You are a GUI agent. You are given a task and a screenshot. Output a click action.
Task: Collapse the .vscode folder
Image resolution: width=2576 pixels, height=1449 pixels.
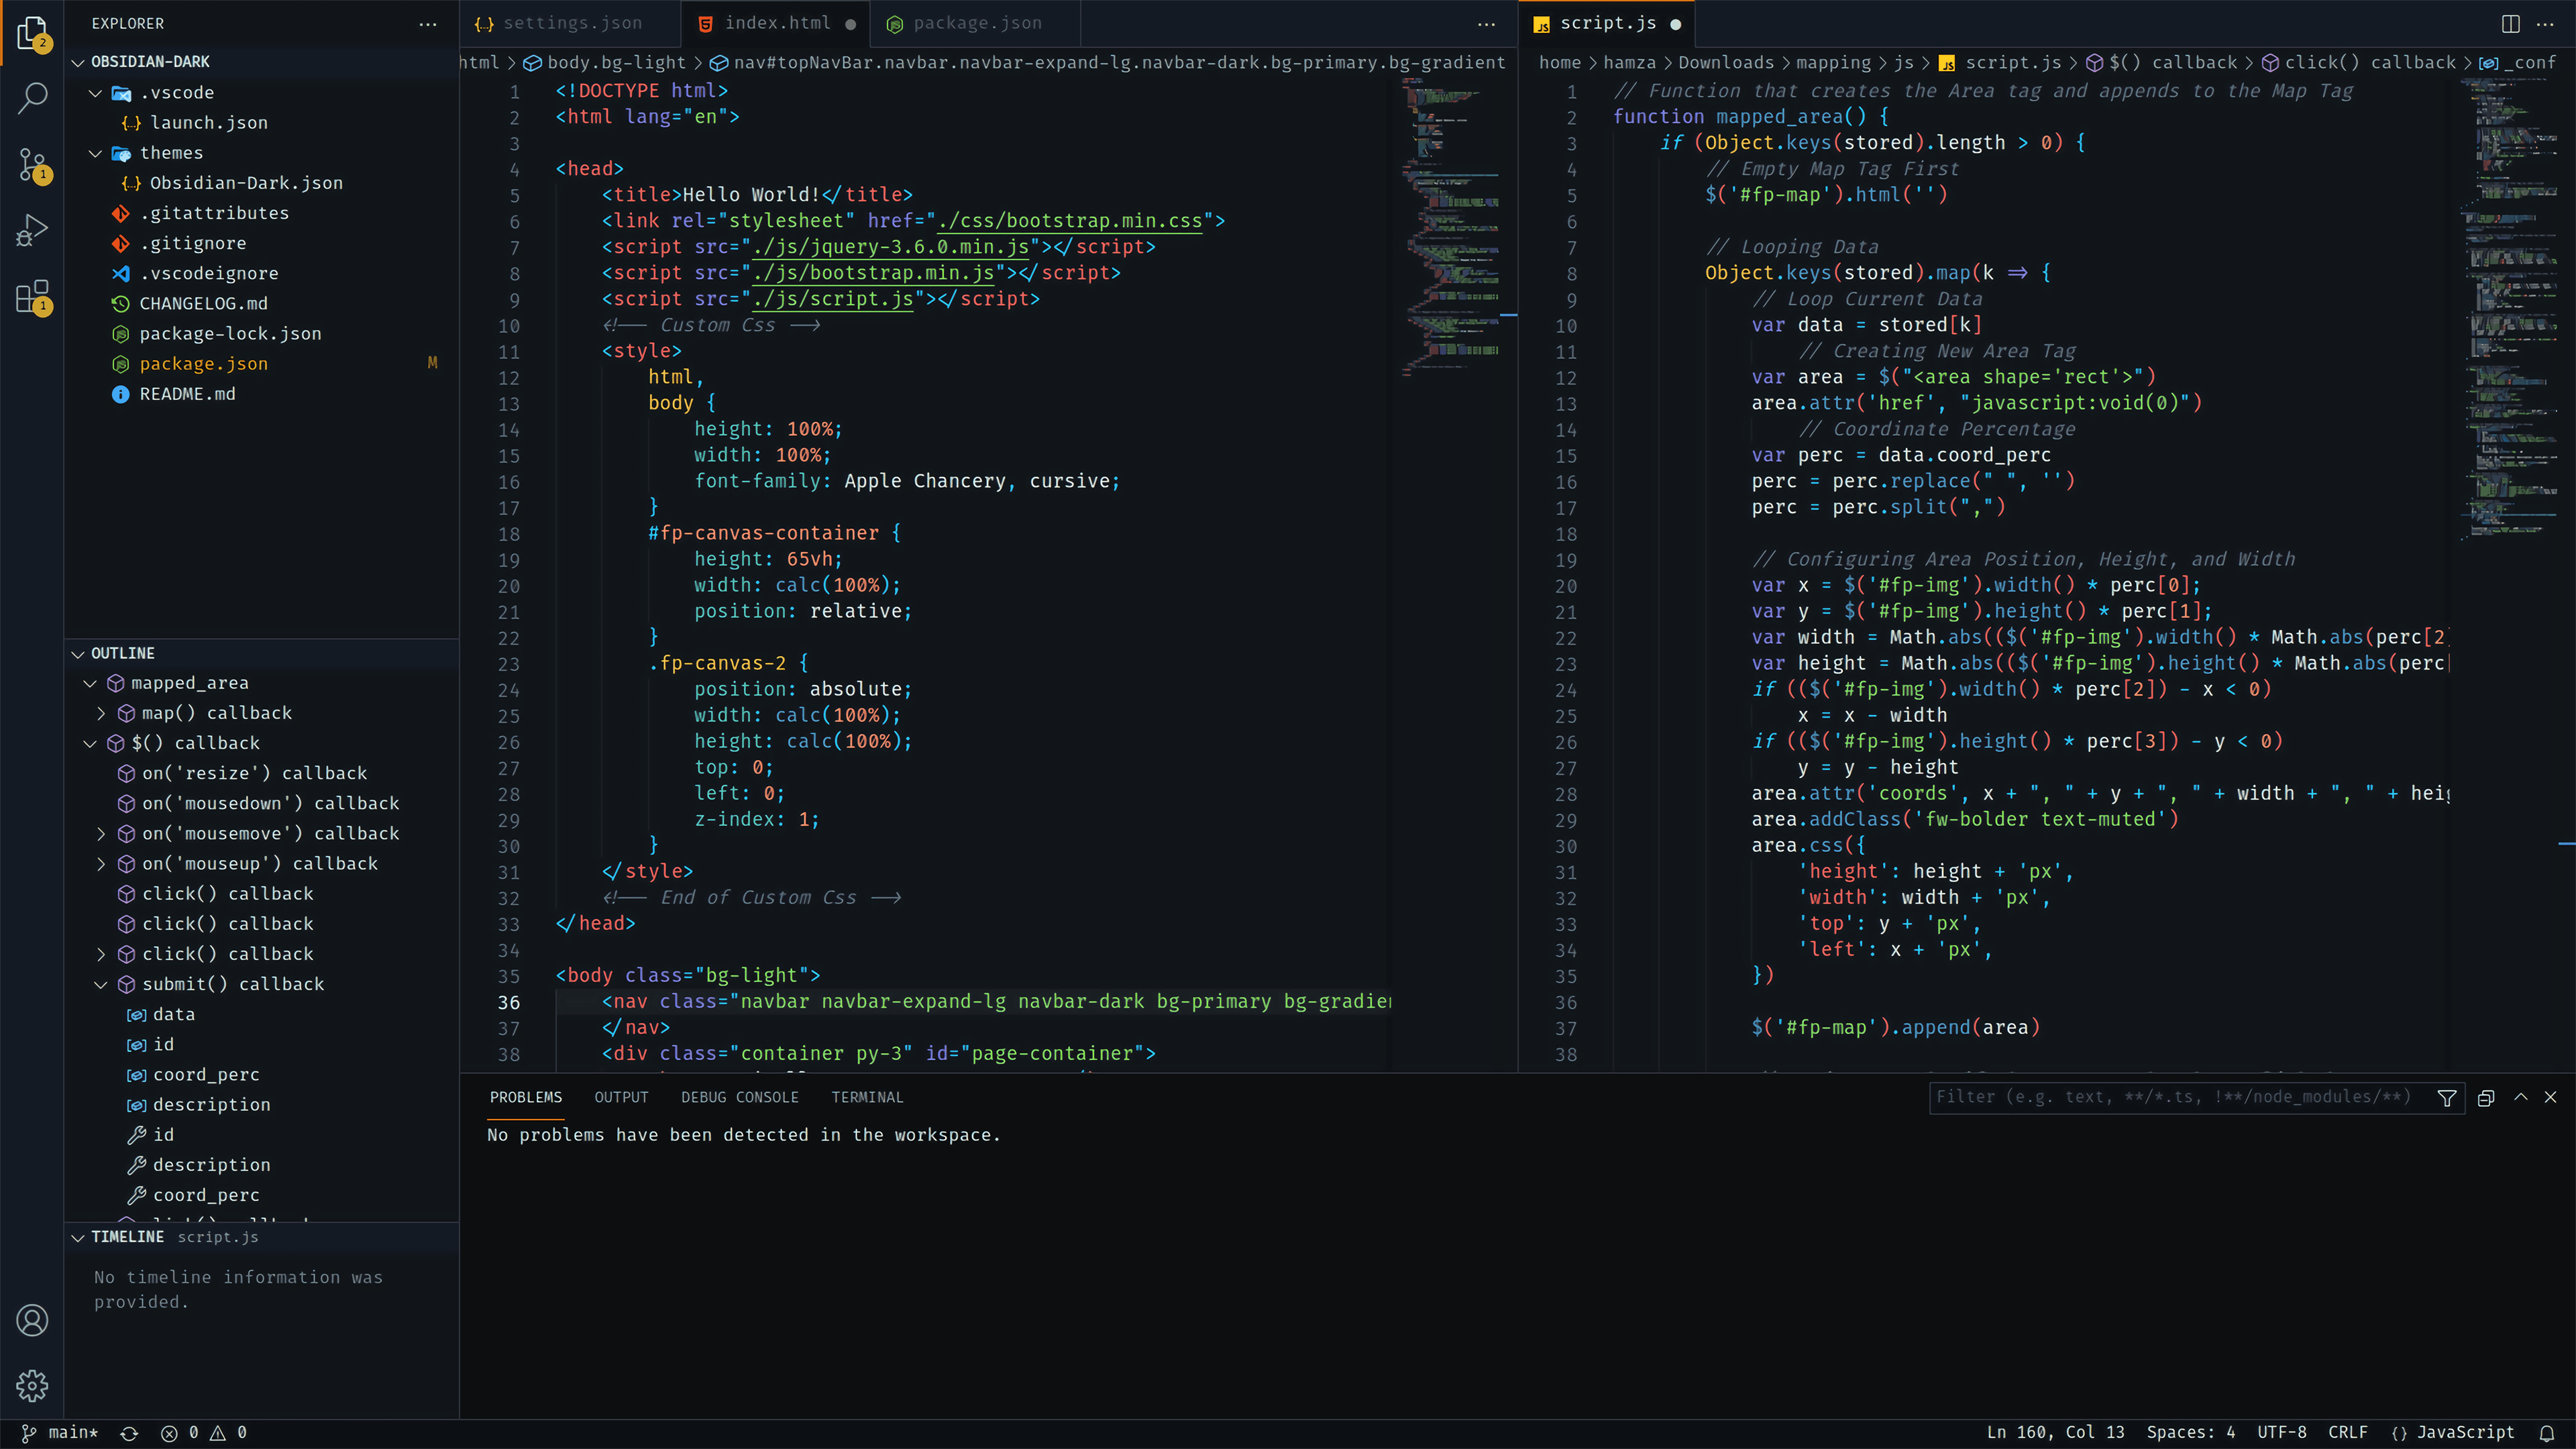click(95, 92)
